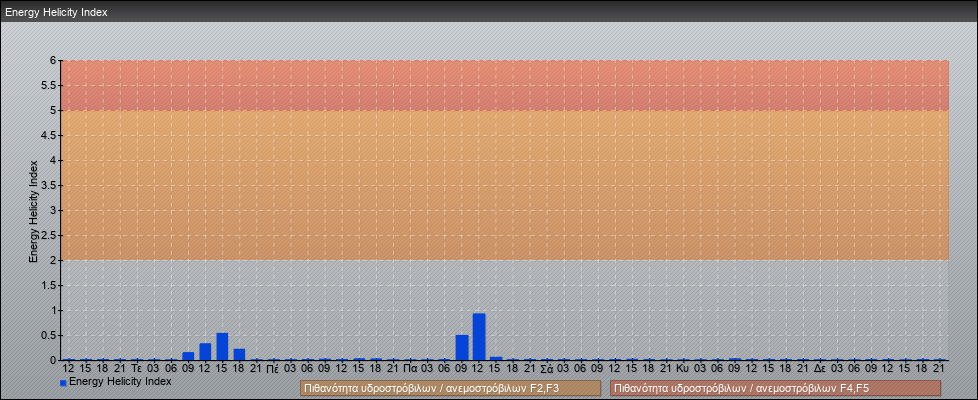Click the blue bar reaching exactly 0.5
The image size is (978, 400).
462,348
